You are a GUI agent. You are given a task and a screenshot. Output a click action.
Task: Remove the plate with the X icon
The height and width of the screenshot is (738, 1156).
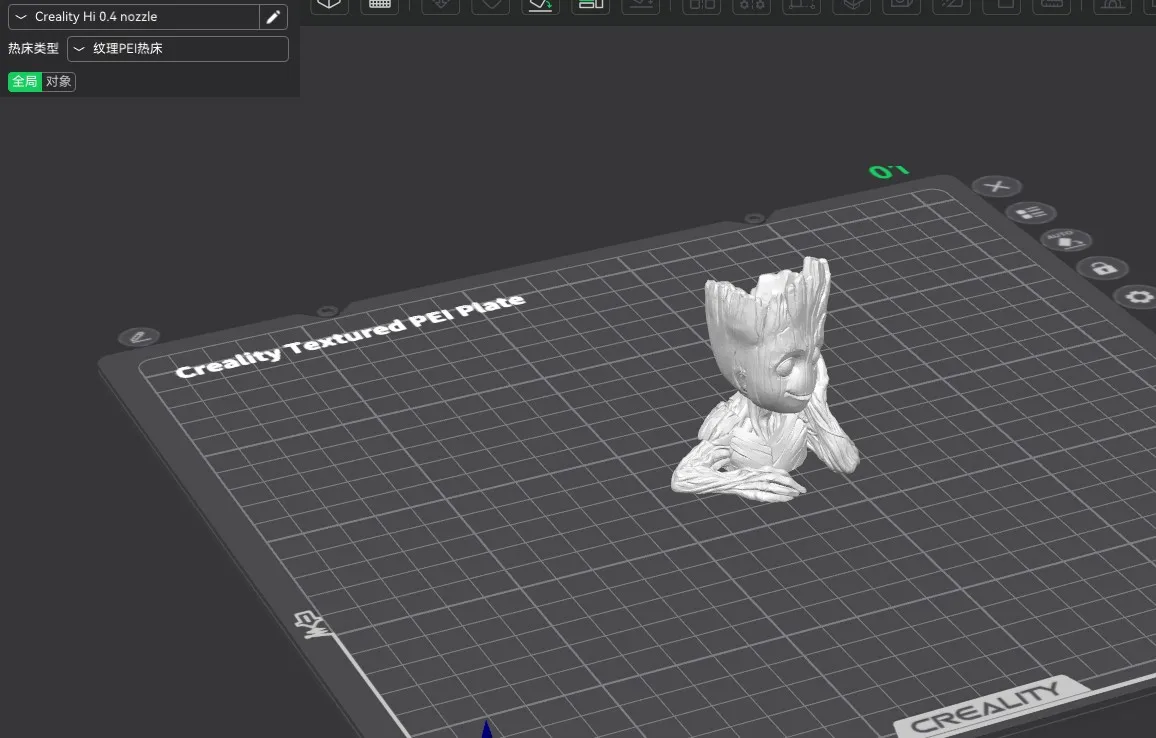point(997,187)
